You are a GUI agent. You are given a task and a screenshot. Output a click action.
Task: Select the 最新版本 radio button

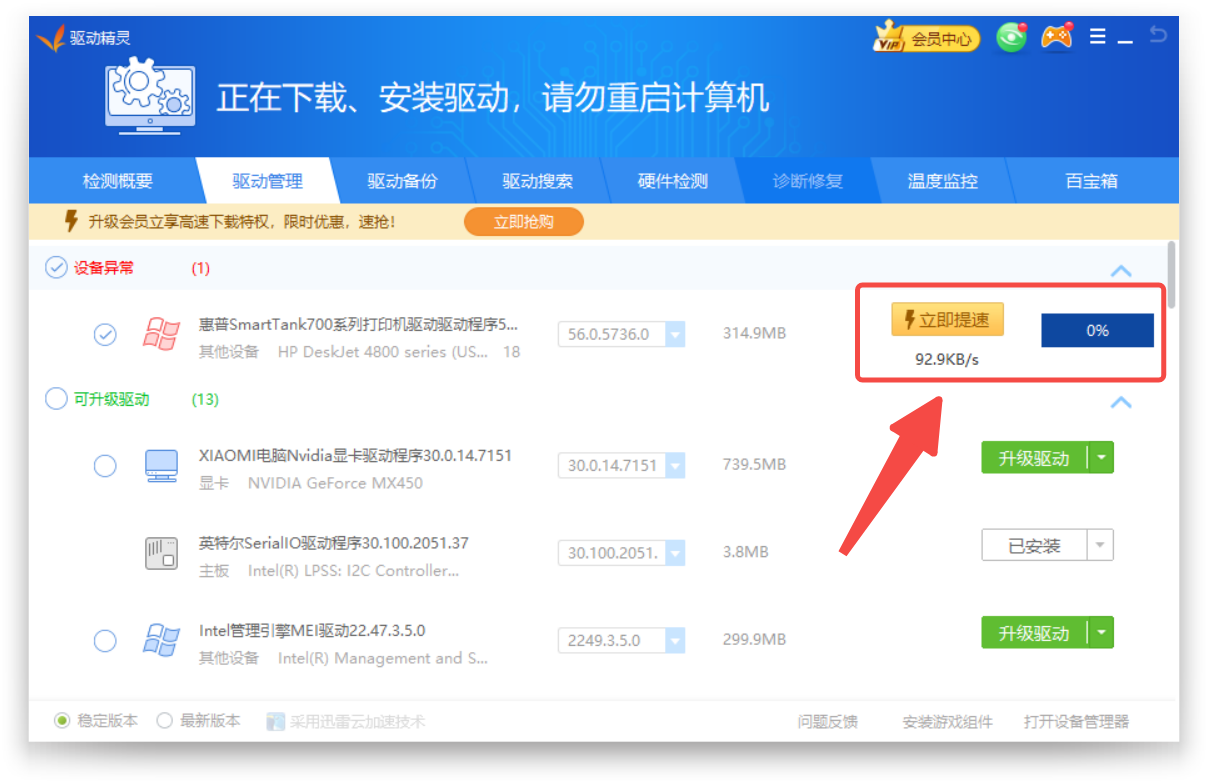coord(163,720)
